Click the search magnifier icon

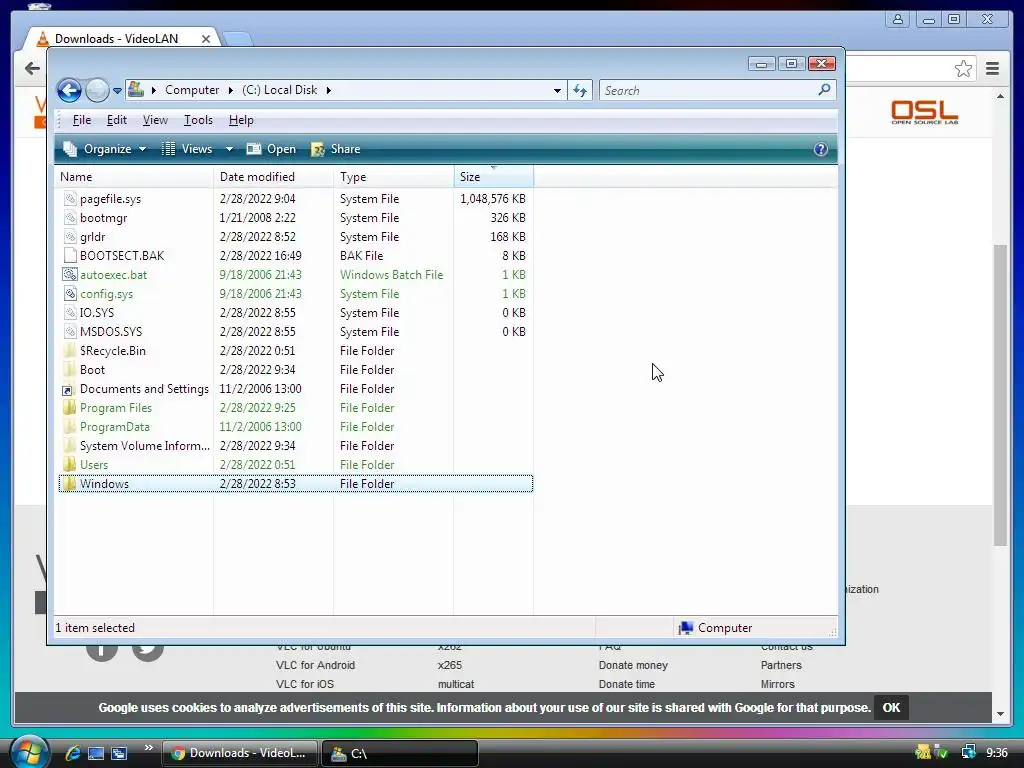(824, 89)
